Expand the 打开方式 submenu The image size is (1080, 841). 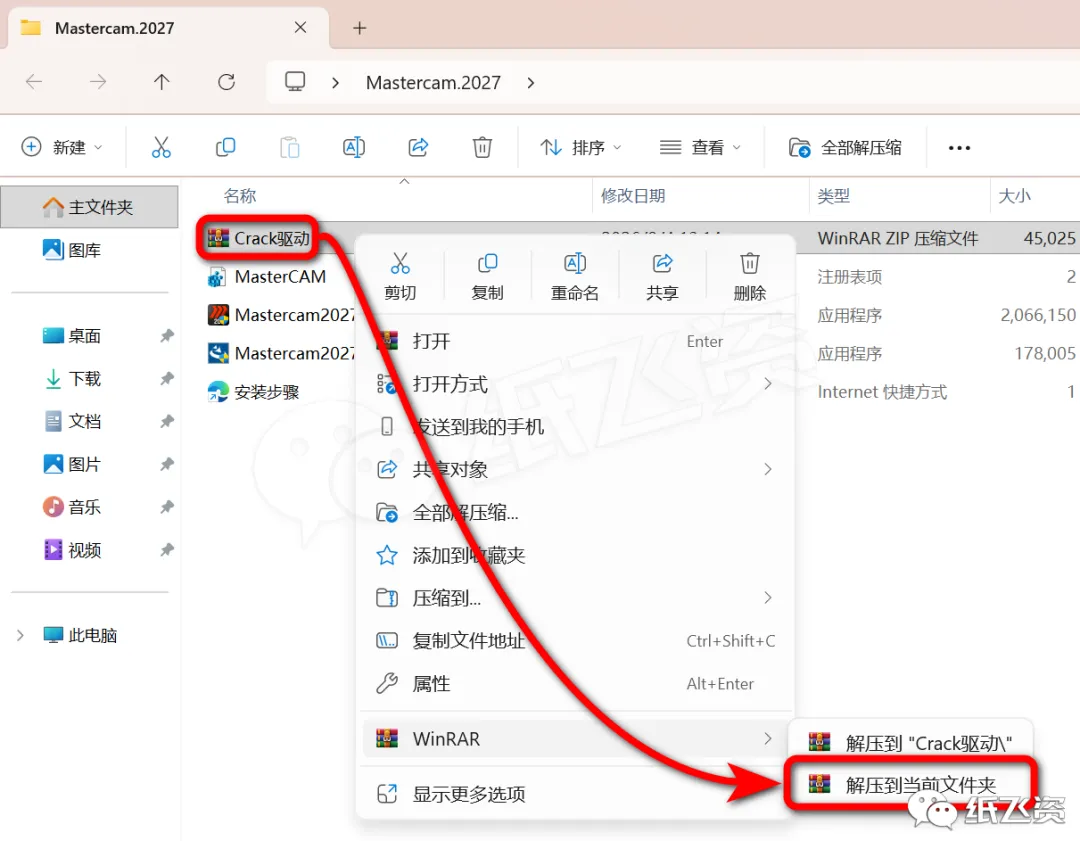[767, 384]
